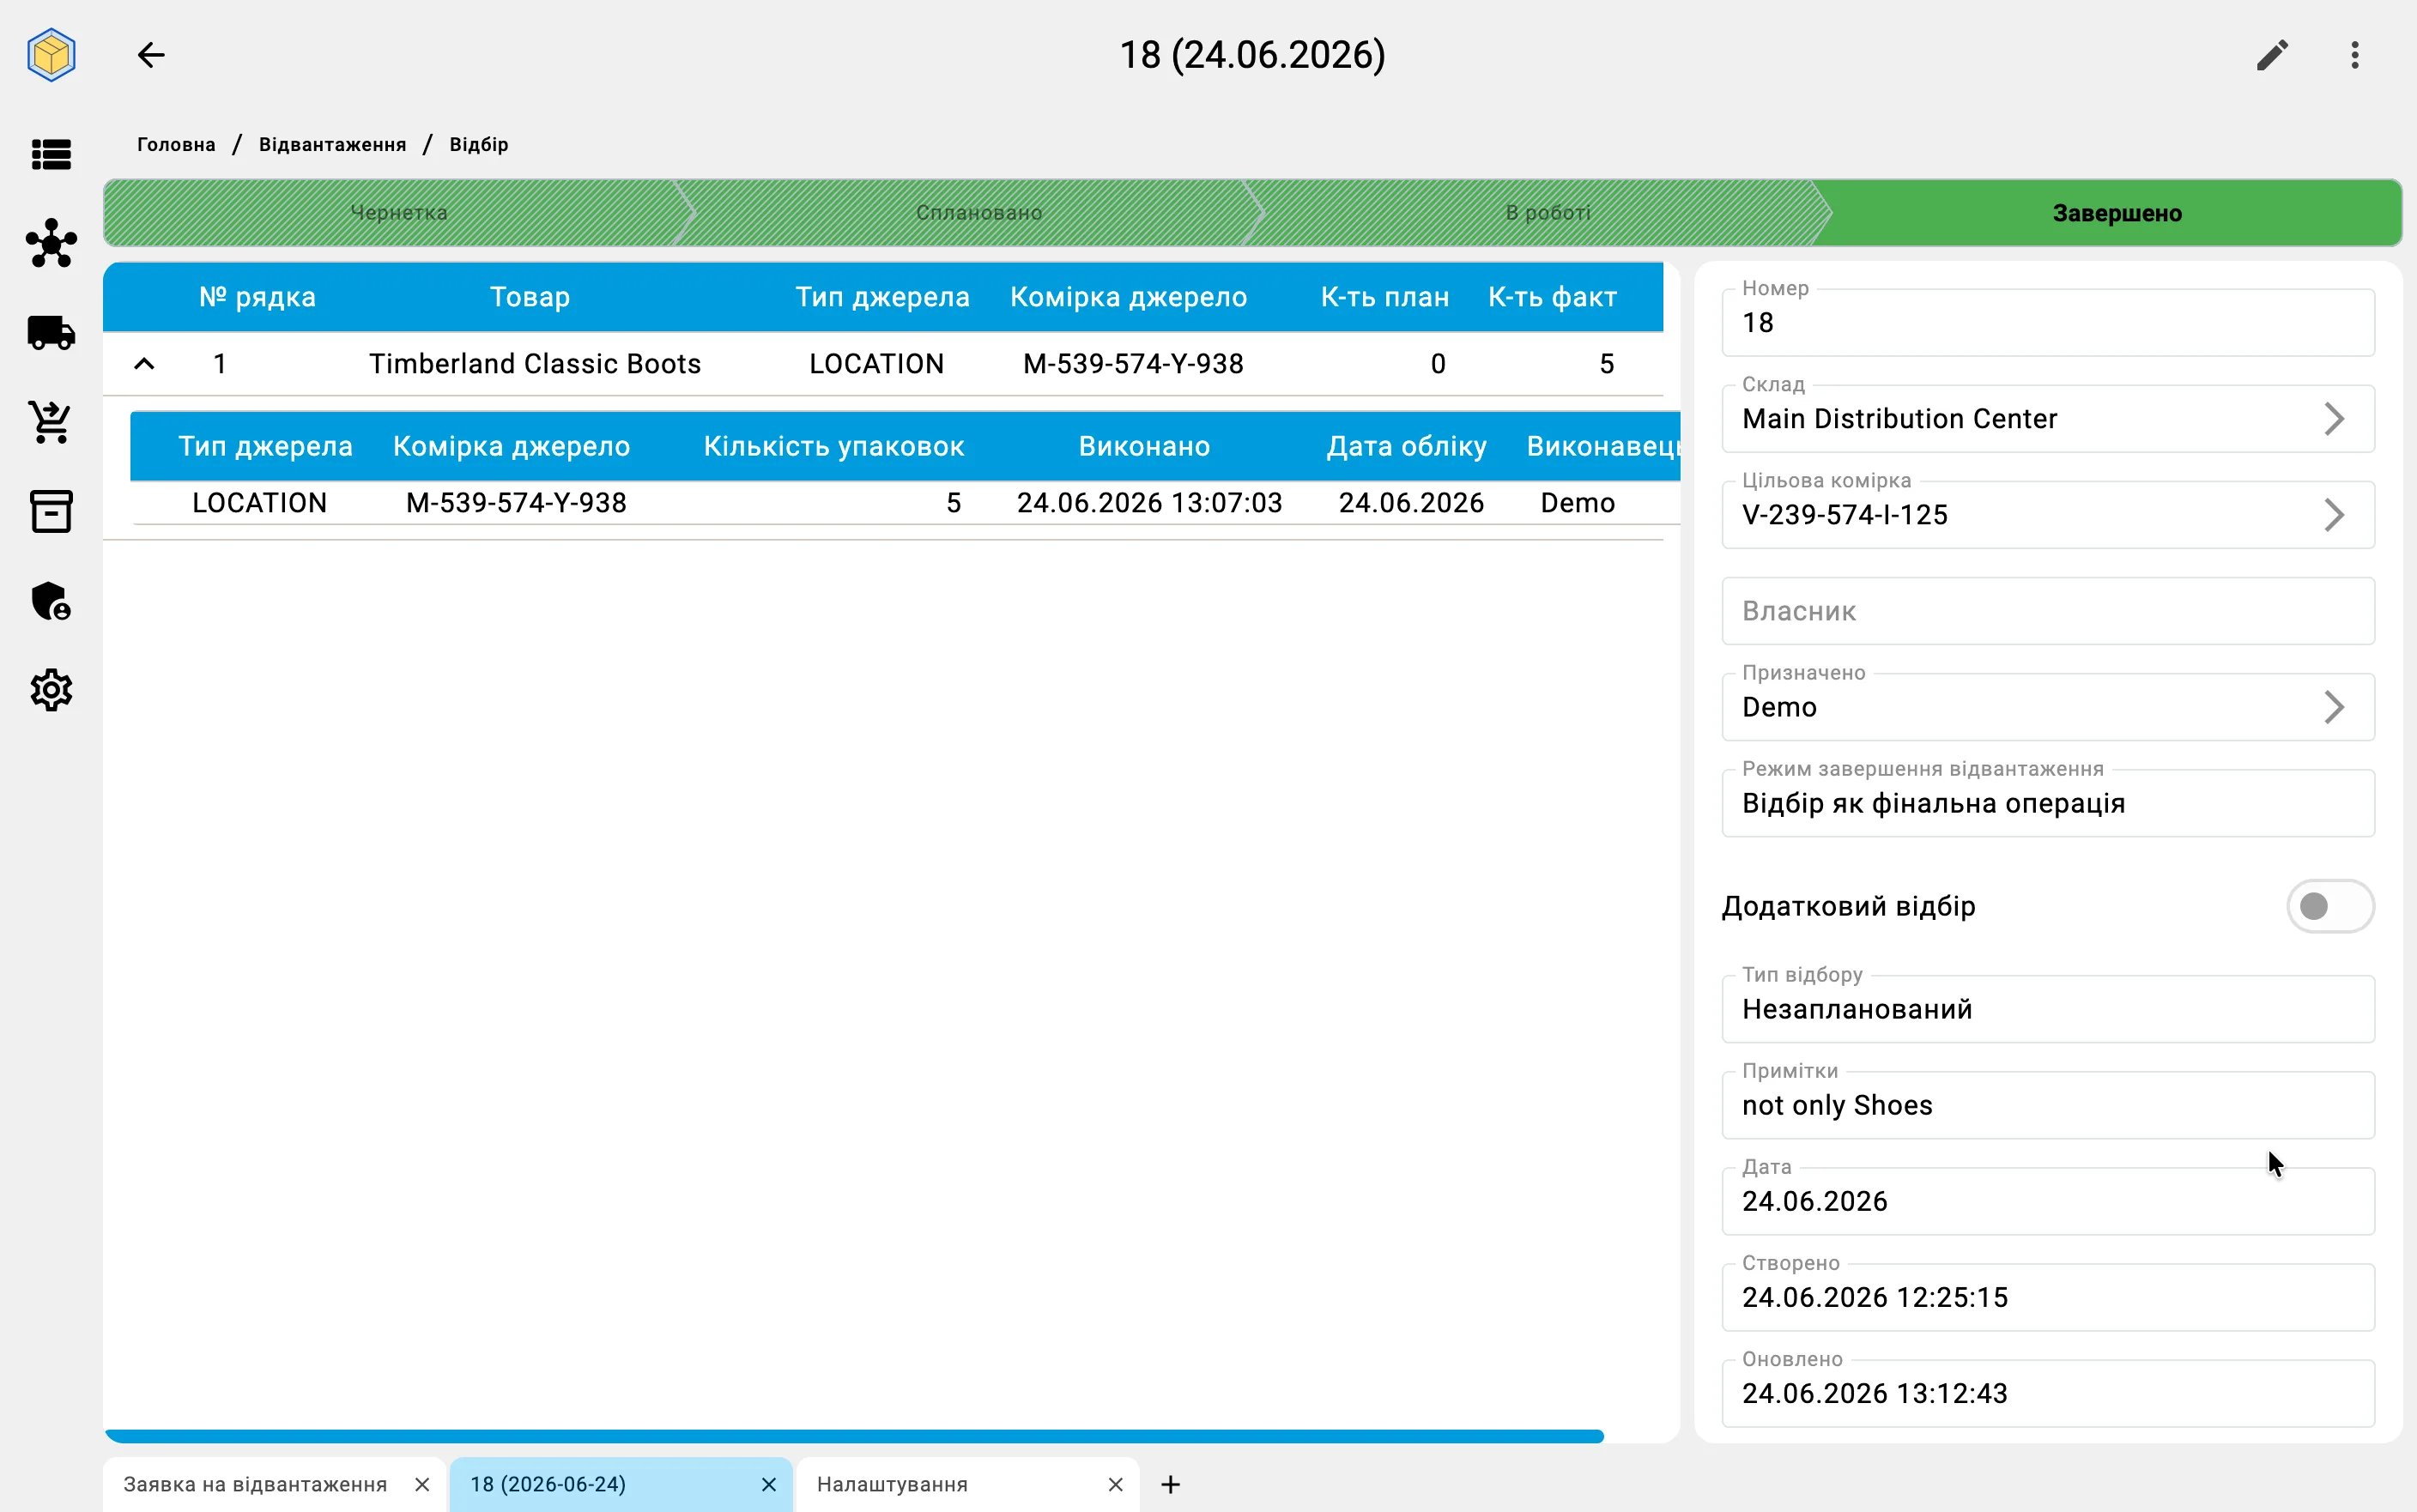Switch to Заявка на відвантаження tab

click(255, 1484)
